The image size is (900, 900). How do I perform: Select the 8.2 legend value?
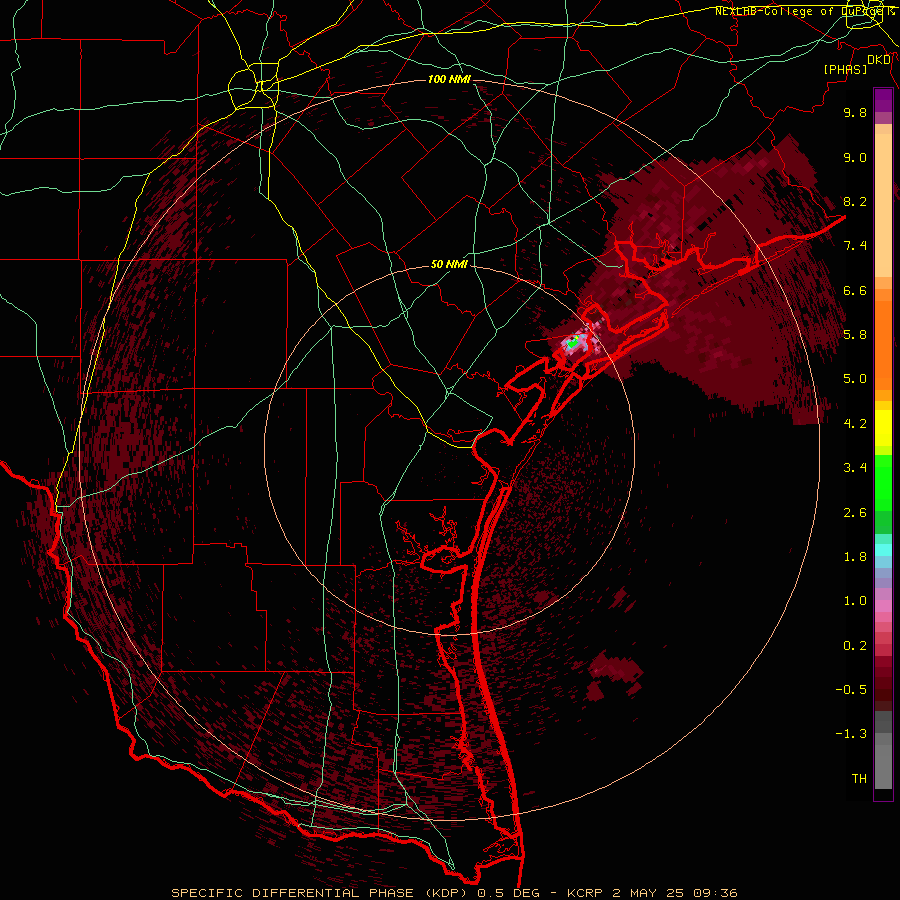[855, 201]
